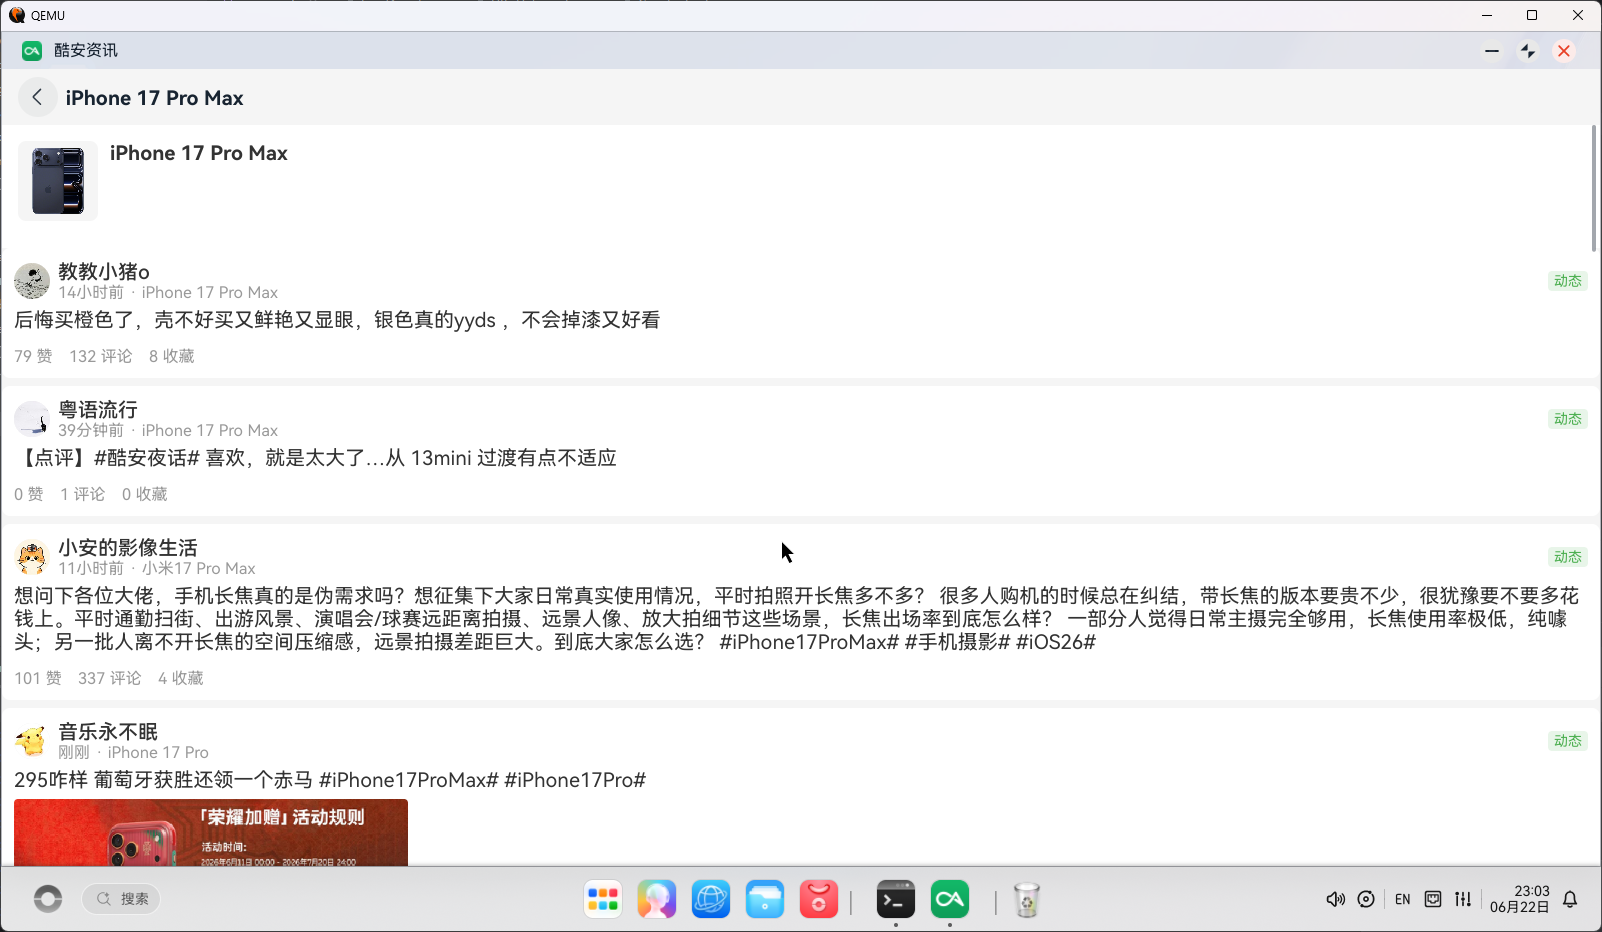Switch the EN input method indicator

tap(1402, 899)
